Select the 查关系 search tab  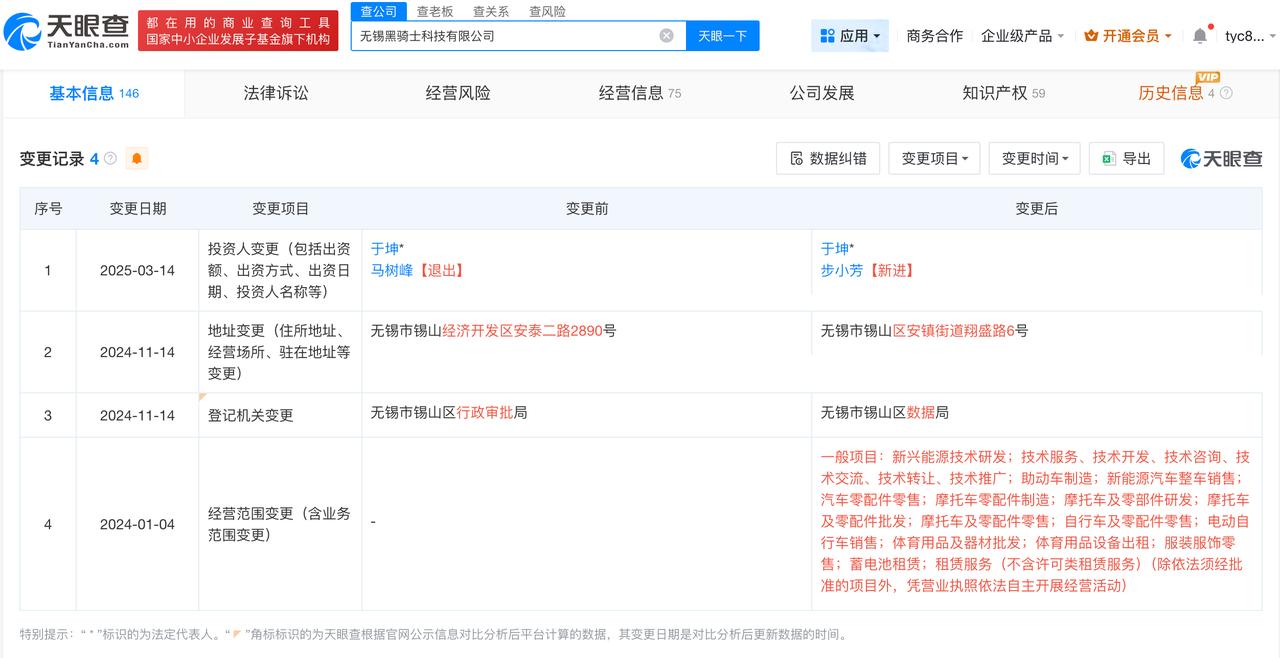click(491, 11)
